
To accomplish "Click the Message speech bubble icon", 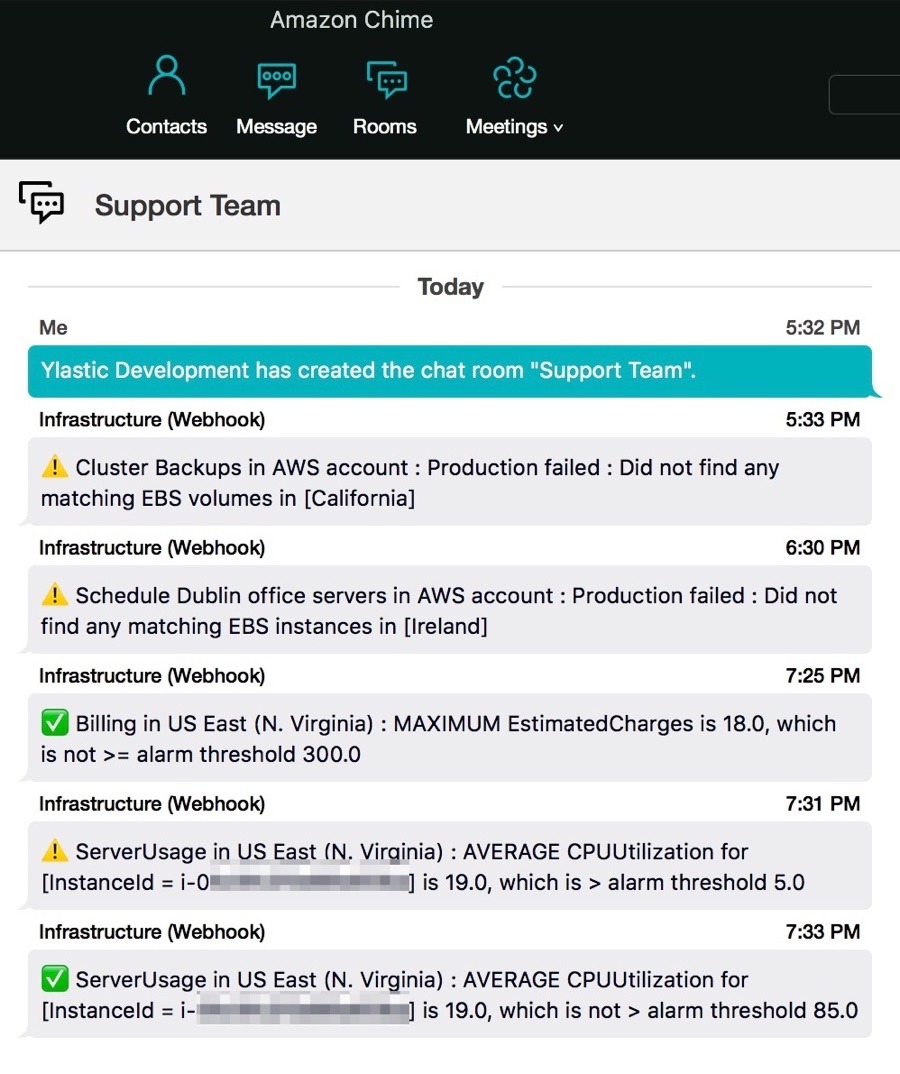I will (277, 79).
